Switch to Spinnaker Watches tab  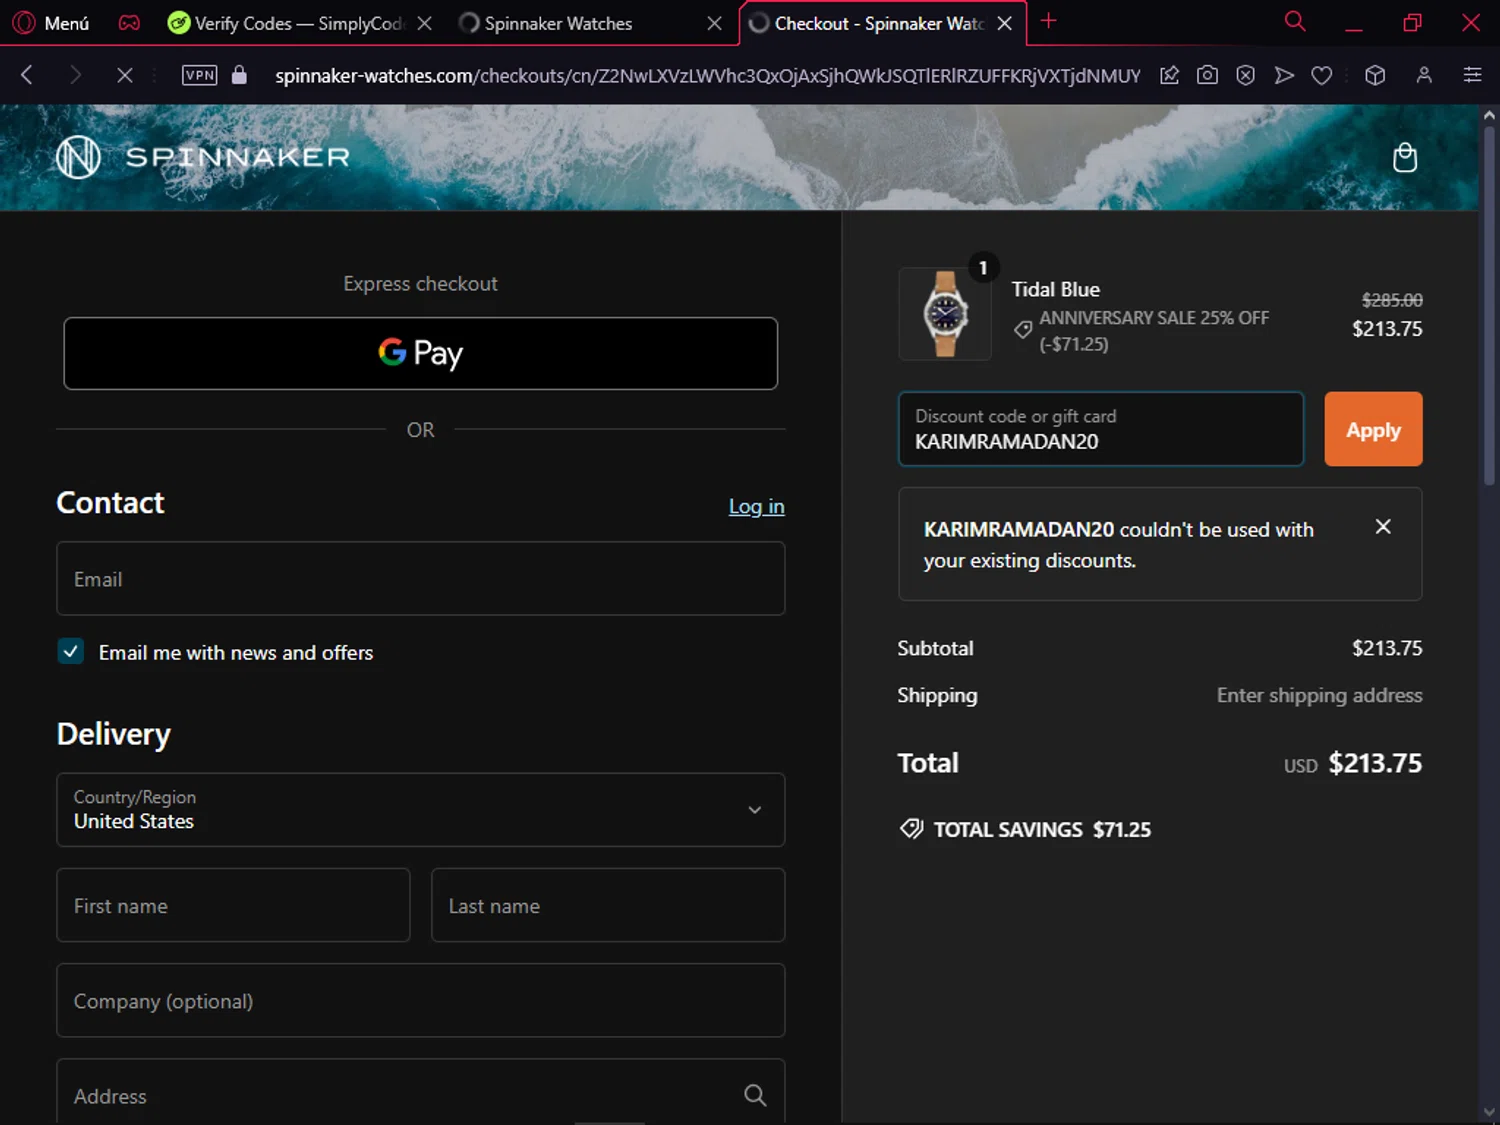560,23
